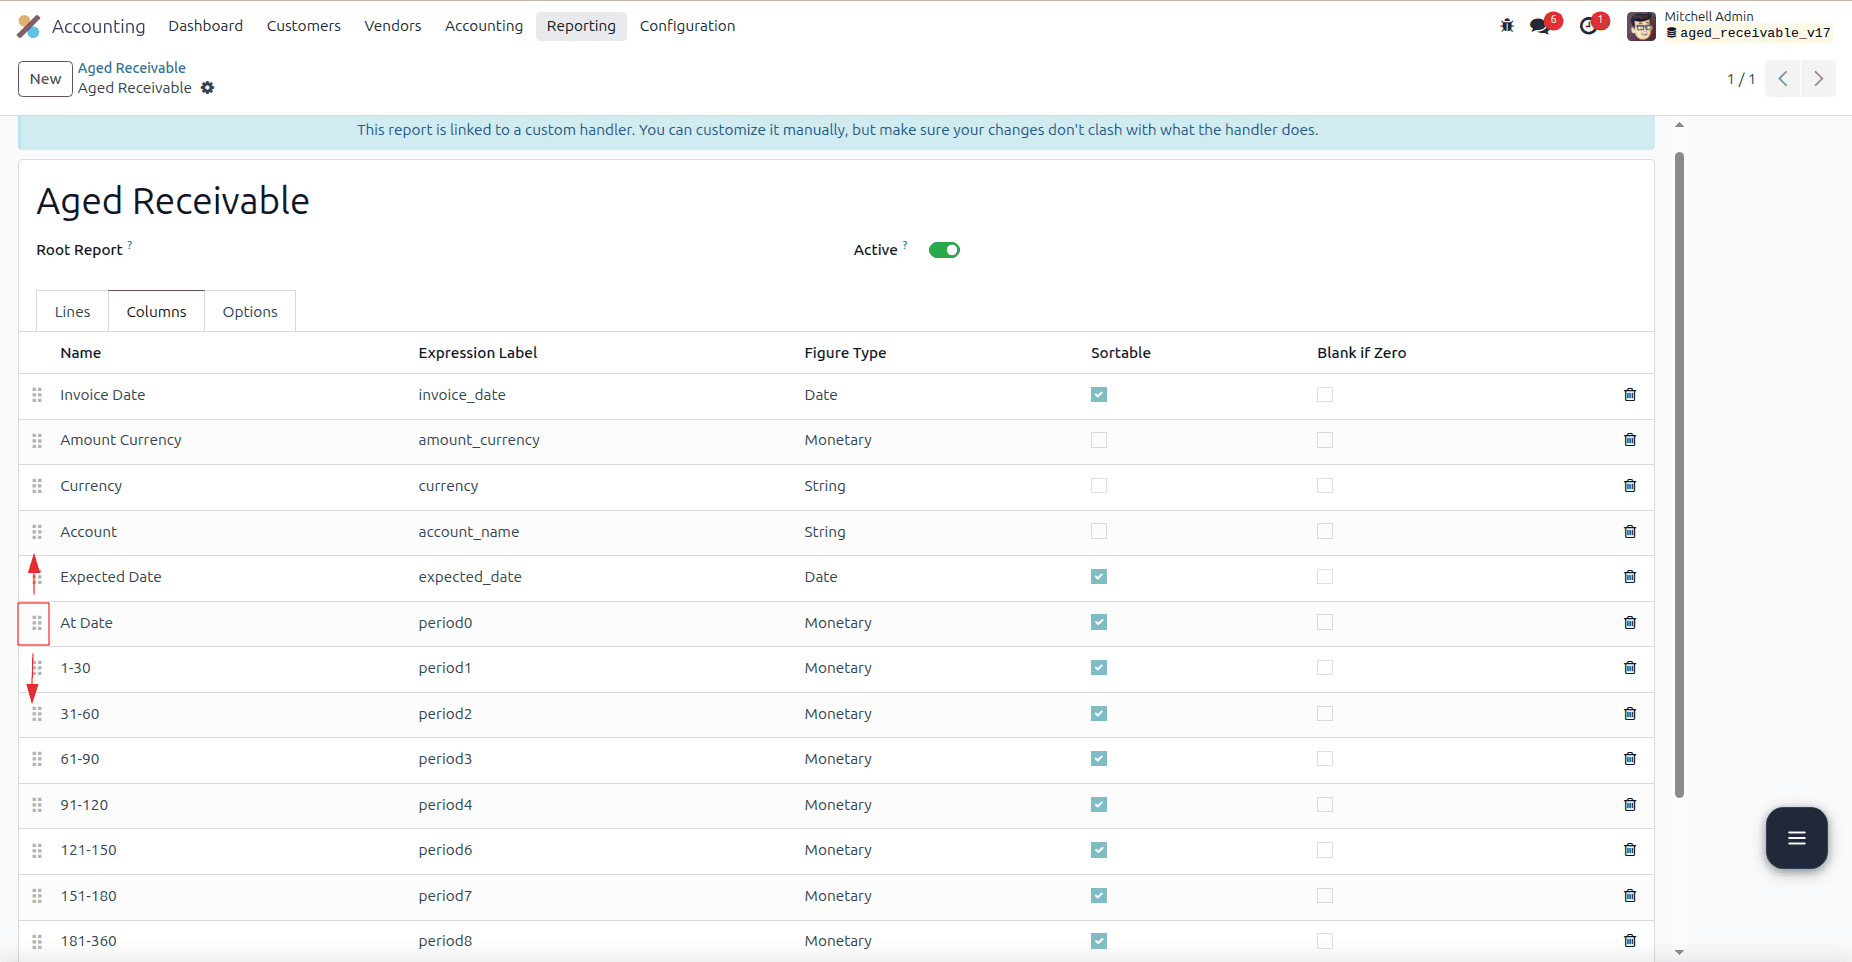Enable Blank if Zero for 1-30
The width and height of the screenshot is (1852, 962).
tap(1325, 668)
